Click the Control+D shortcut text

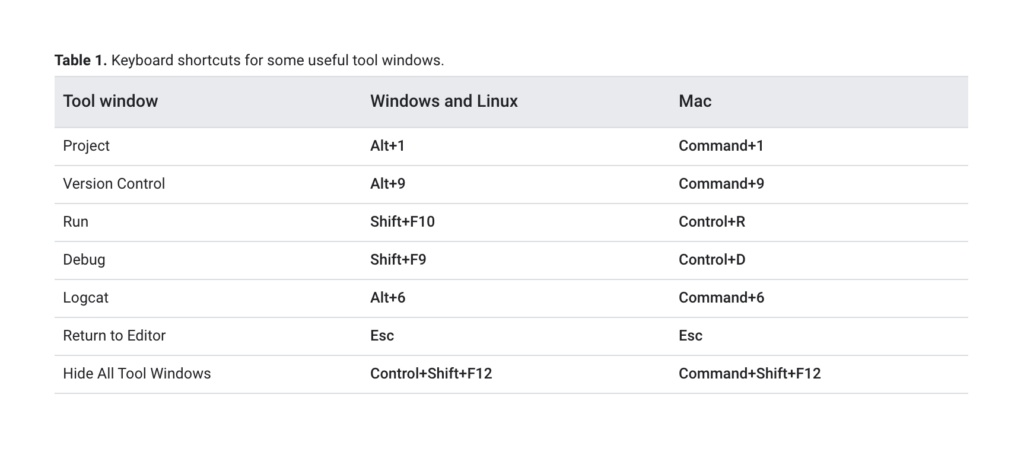[x=712, y=260]
